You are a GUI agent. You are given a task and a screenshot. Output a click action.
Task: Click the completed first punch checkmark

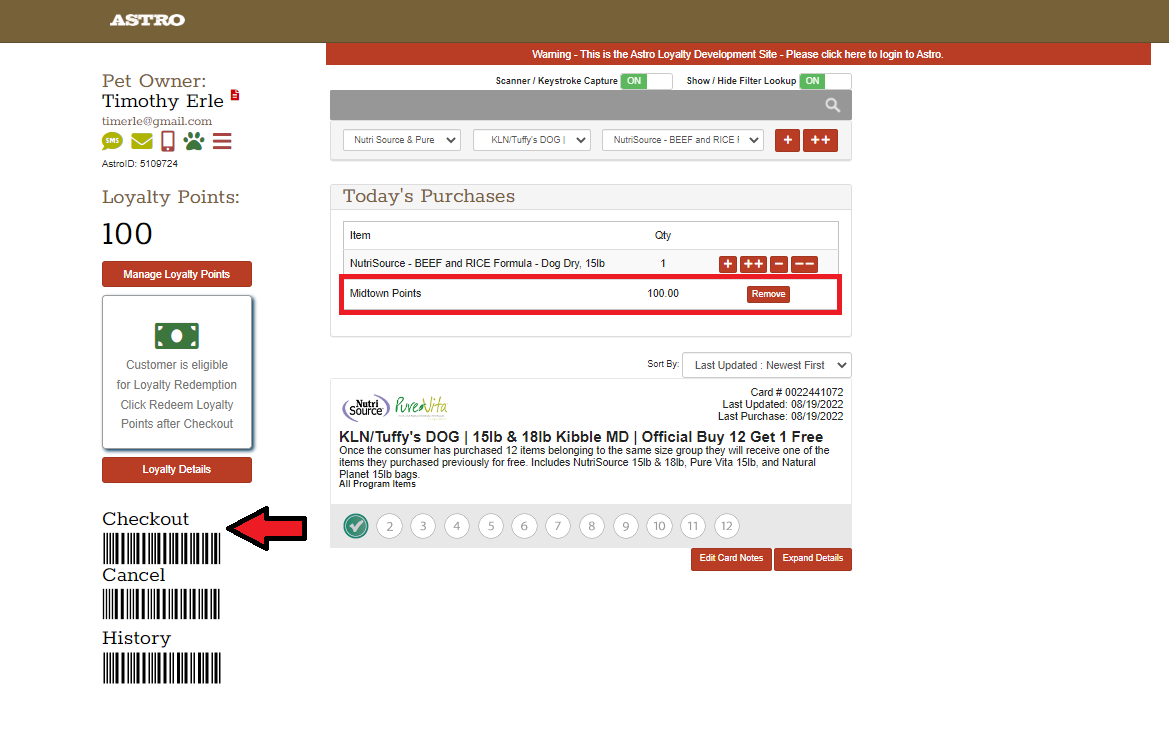(355, 526)
